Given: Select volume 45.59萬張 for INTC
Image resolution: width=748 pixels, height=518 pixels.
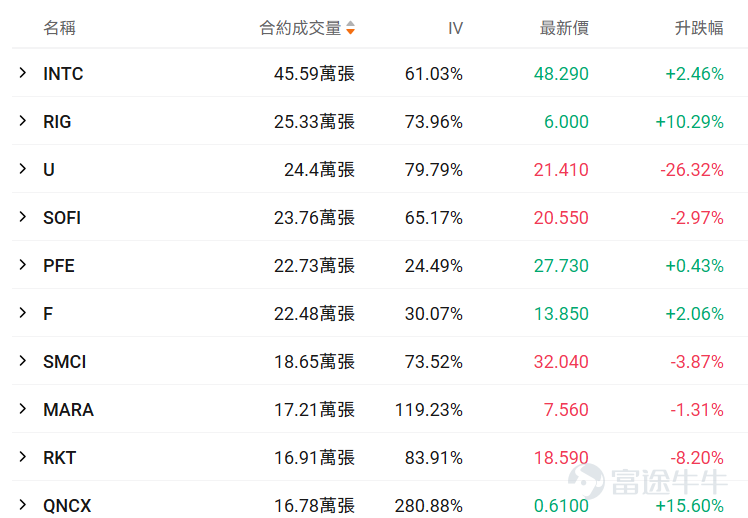Looking at the screenshot, I should pos(314,74).
